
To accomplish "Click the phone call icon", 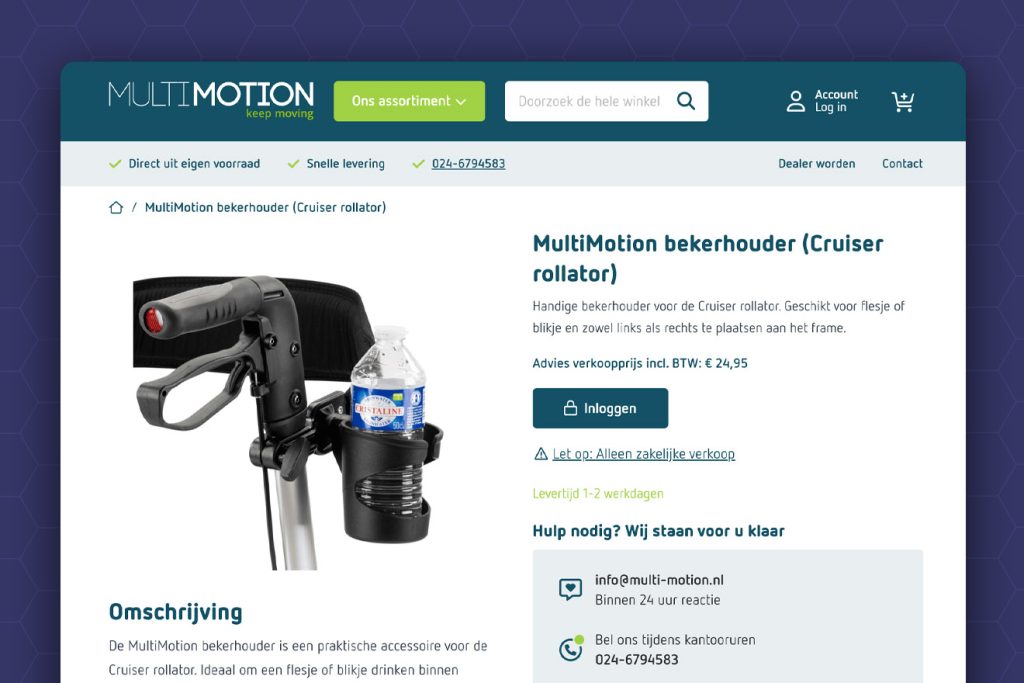I will [571, 648].
